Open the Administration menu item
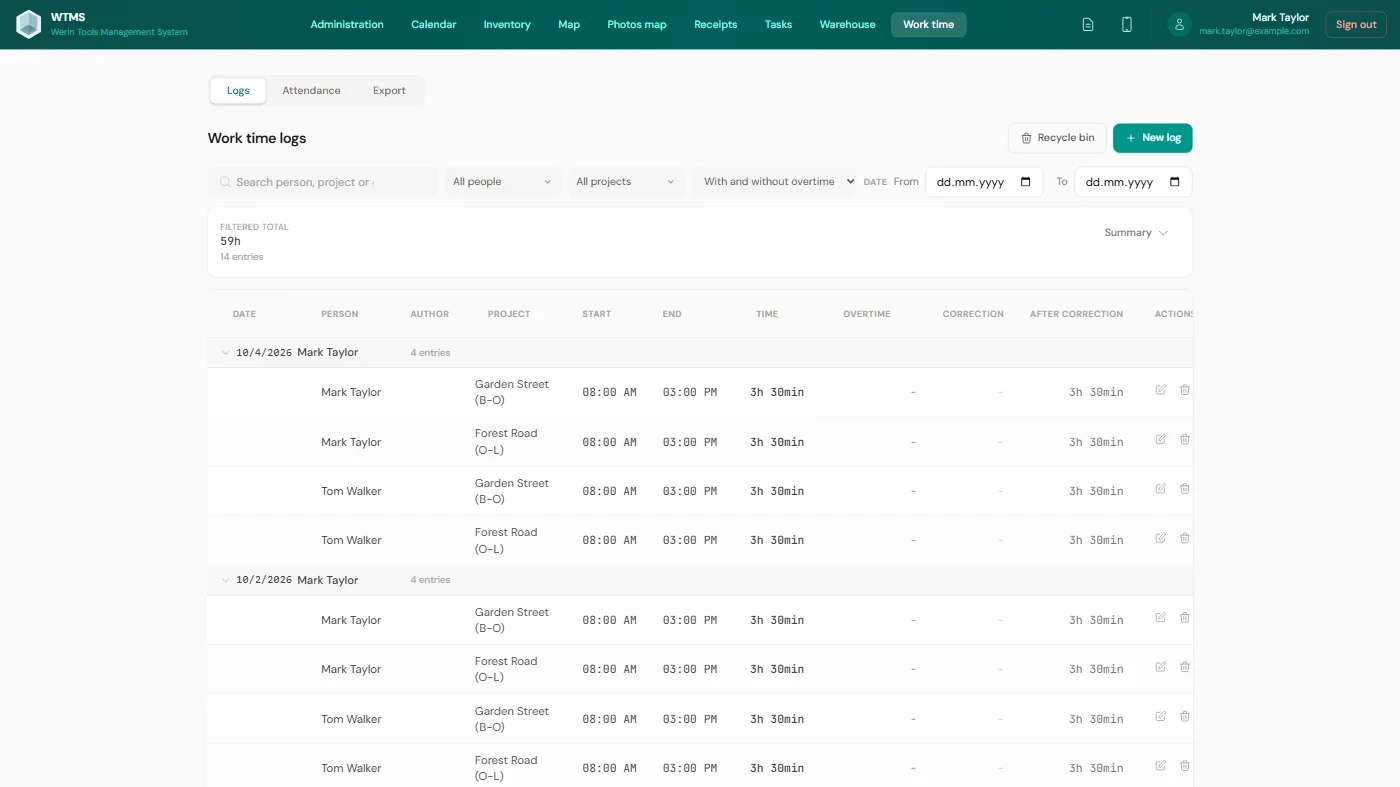 347,25
